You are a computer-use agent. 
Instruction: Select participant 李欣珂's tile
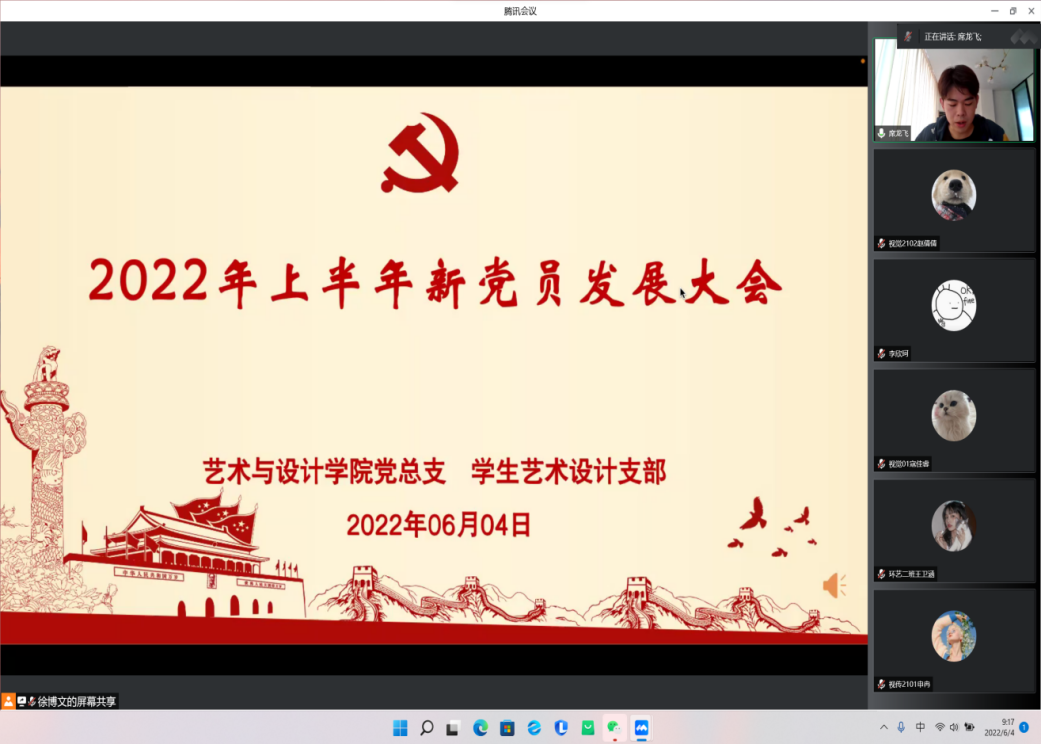pos(954,309)
